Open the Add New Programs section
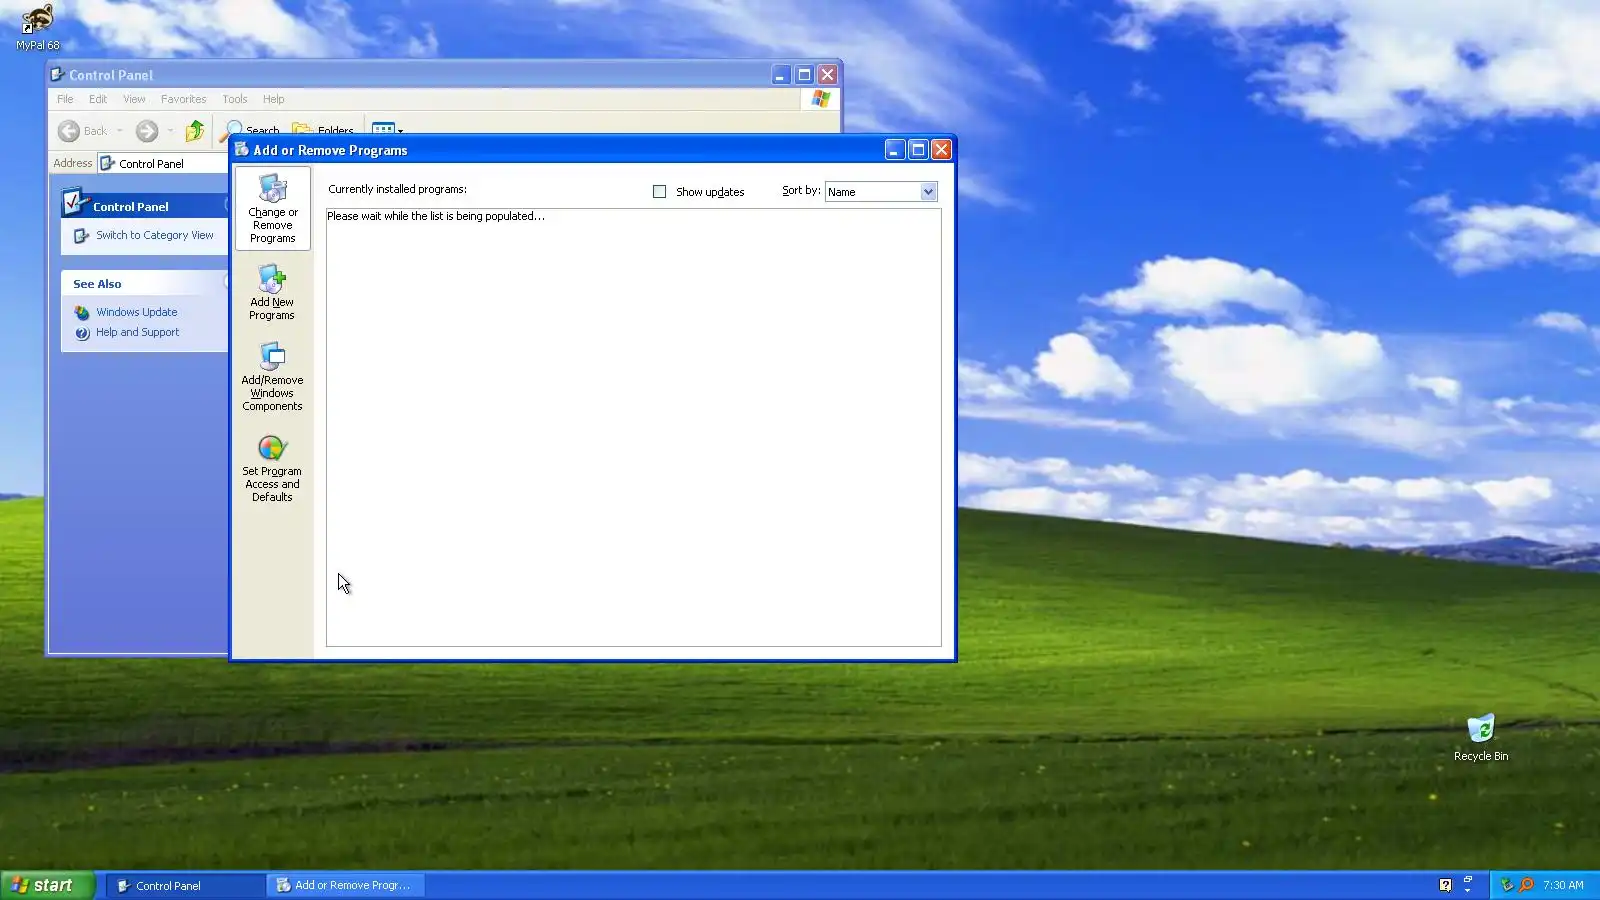The height and width of the screenshot is (900, 1600). point(272,292)
